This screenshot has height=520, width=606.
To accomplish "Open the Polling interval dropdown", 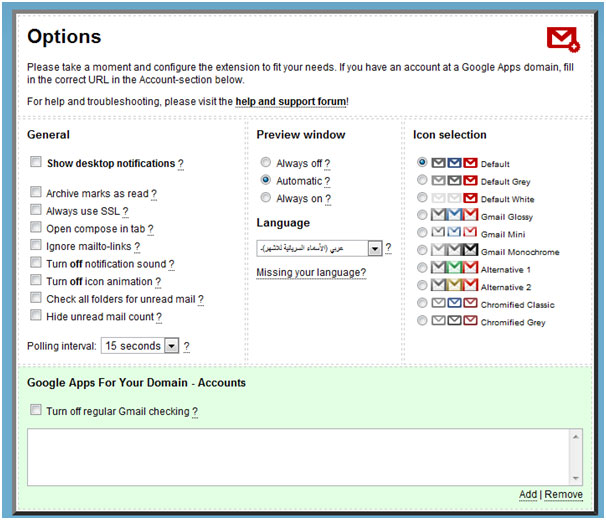I will click(x=140, y=346).
